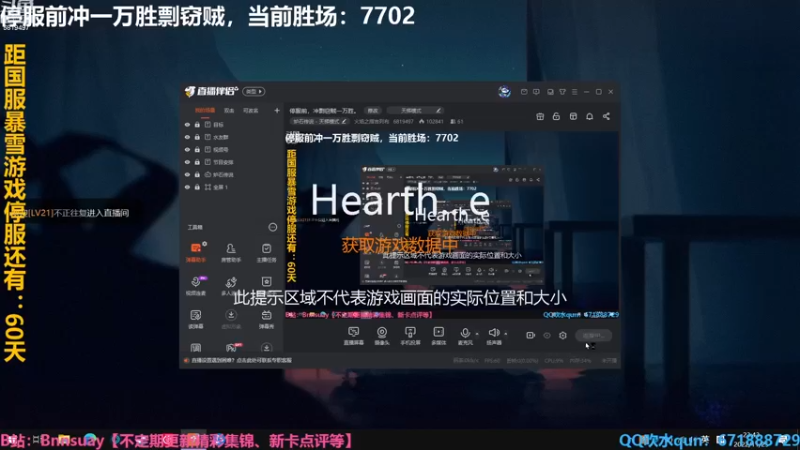
Task: Hide the 视频号 source with its eye
Action: tap(187, 149)
